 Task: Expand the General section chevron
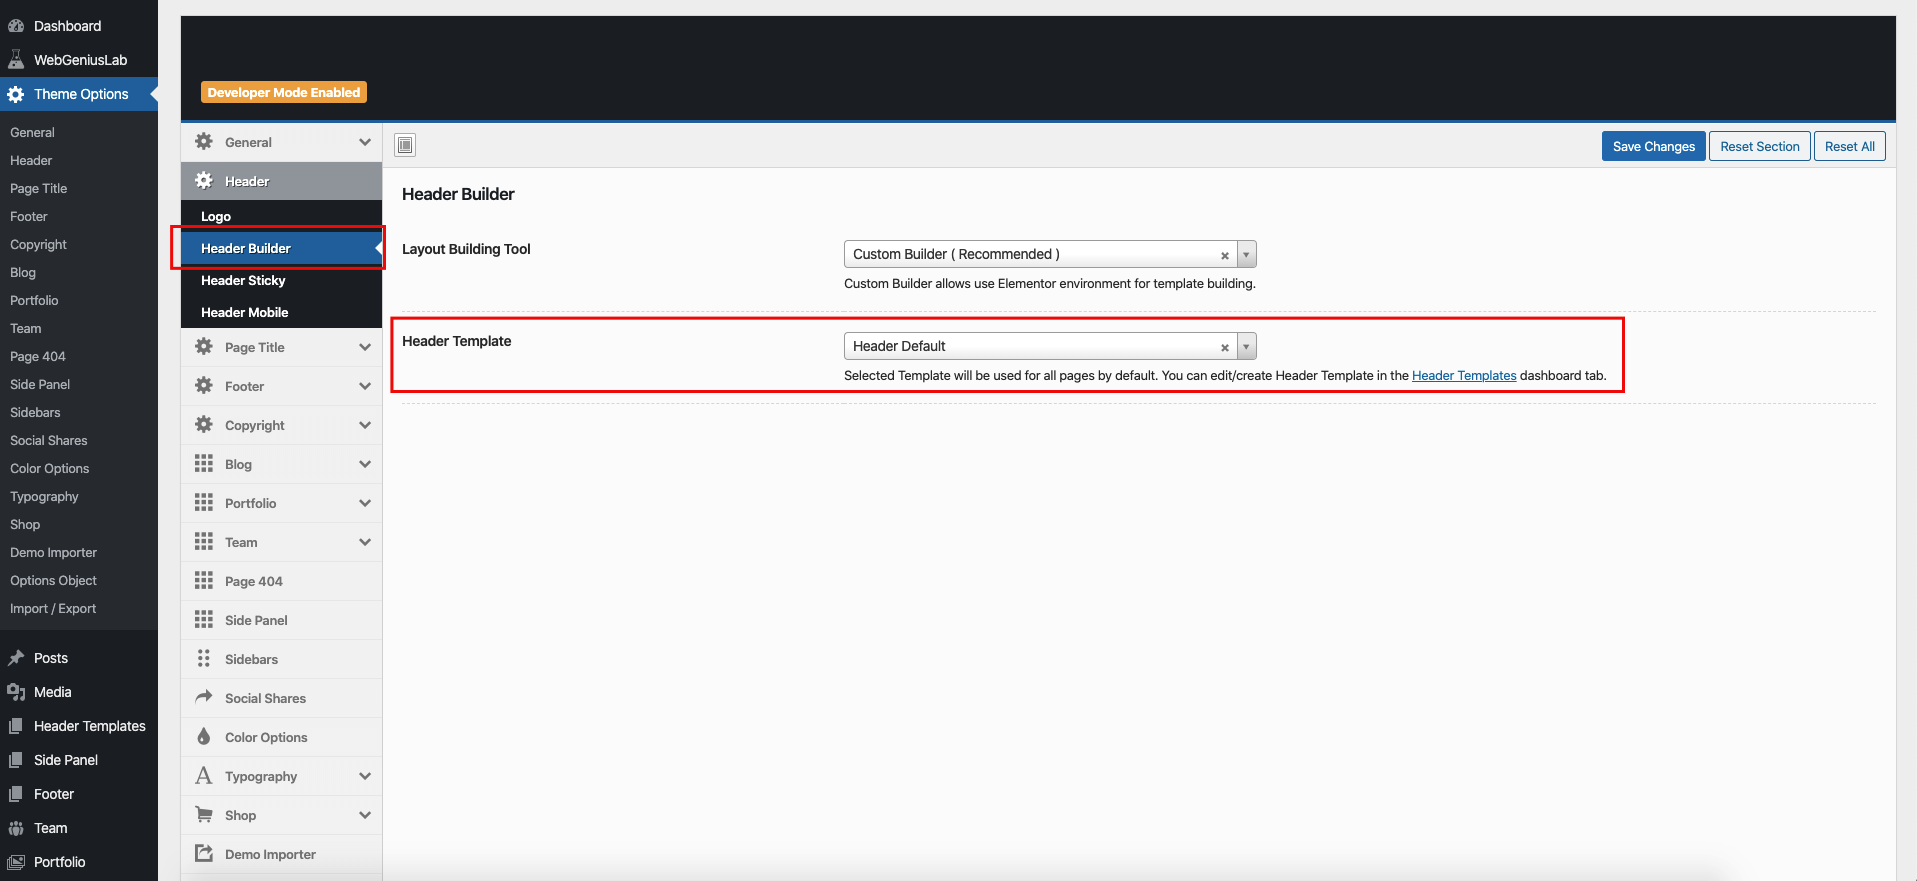(x=365, y=142)
